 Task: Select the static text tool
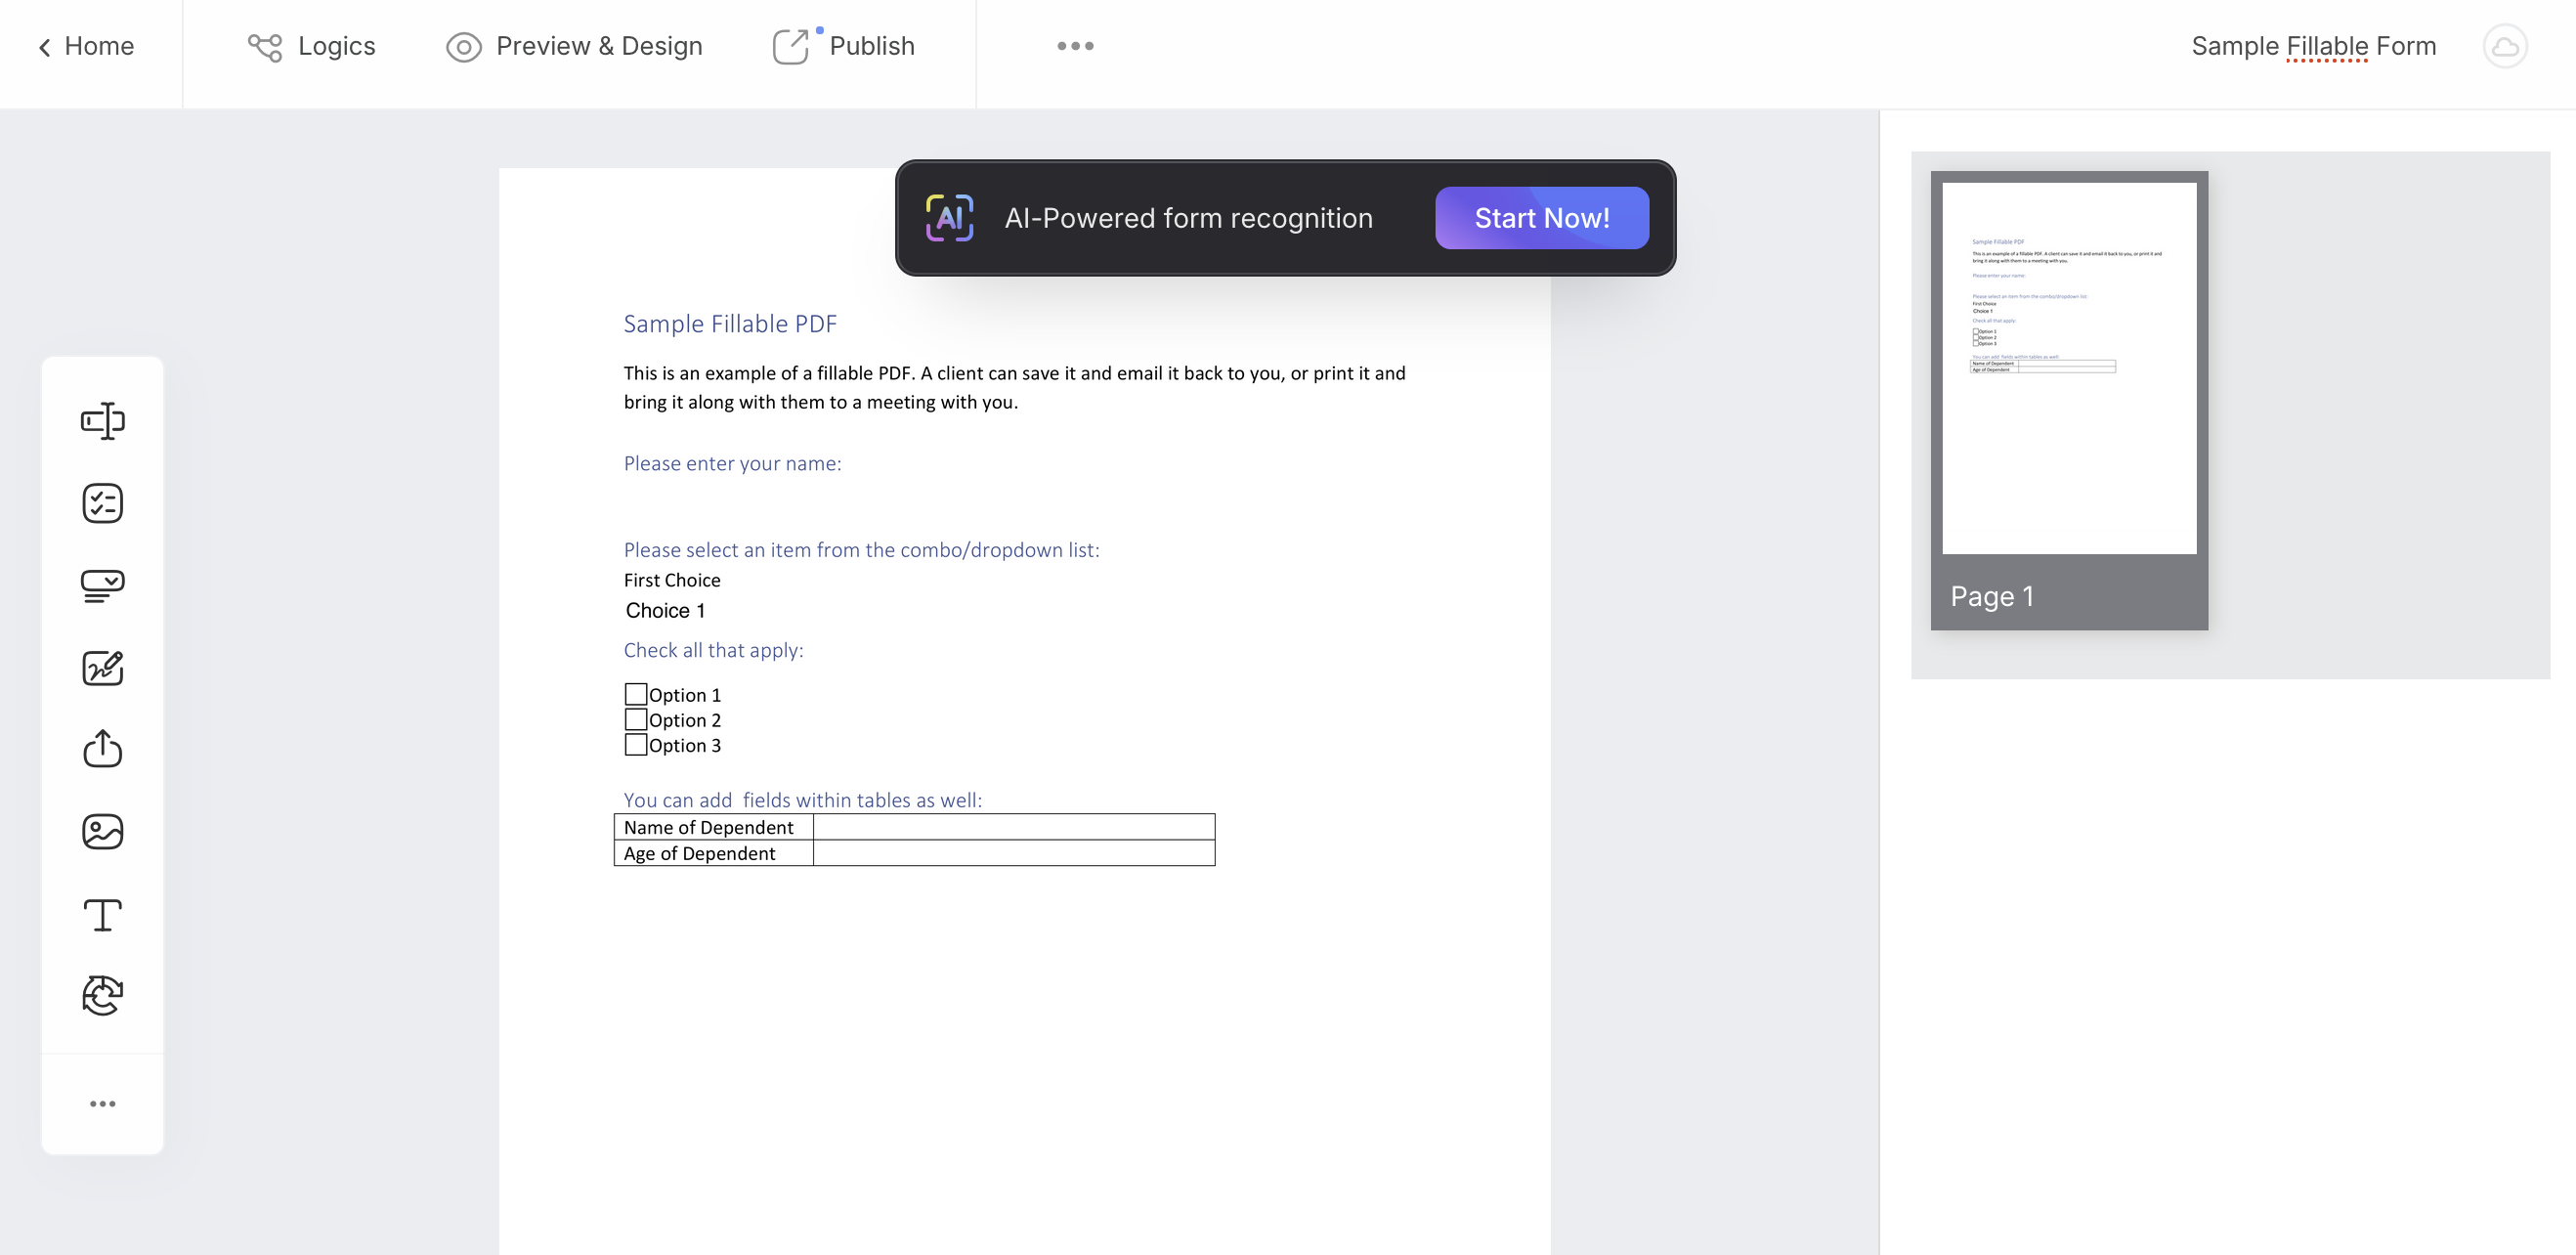(x=102, y=914)
